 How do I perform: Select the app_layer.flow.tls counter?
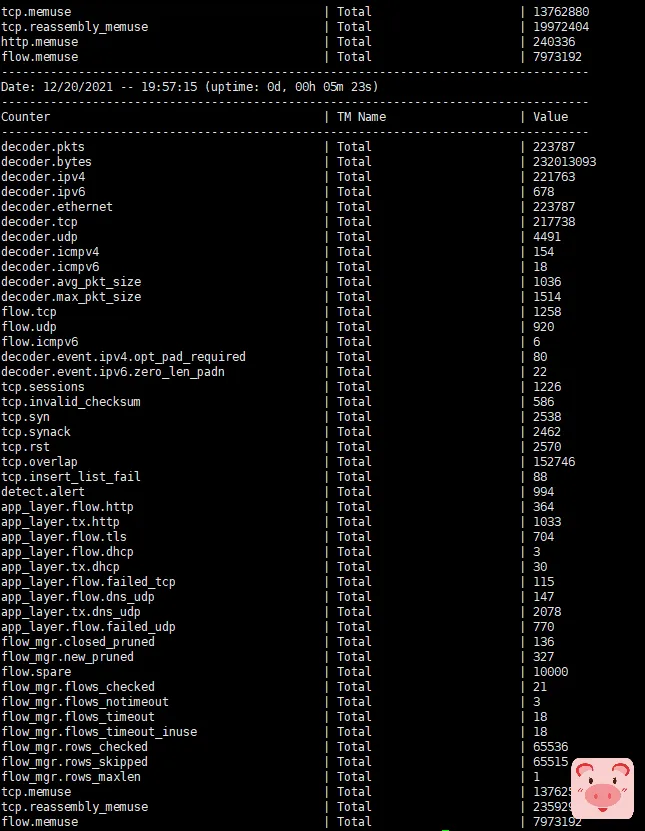pyautogui.click(x=64, y=537)
